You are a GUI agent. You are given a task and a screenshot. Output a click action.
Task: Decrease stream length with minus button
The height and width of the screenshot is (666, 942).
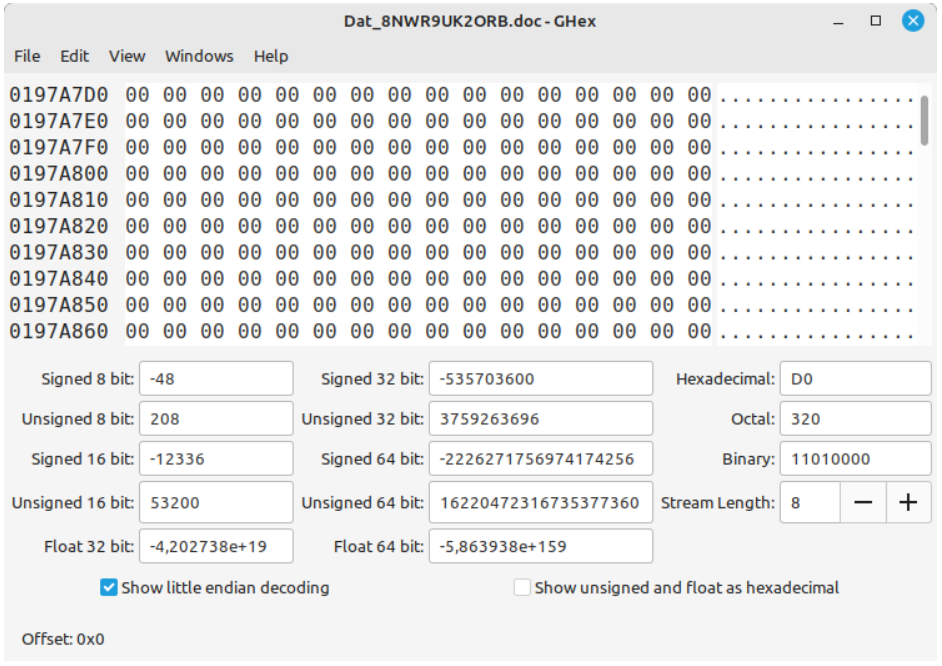click(x=862, y=503)
